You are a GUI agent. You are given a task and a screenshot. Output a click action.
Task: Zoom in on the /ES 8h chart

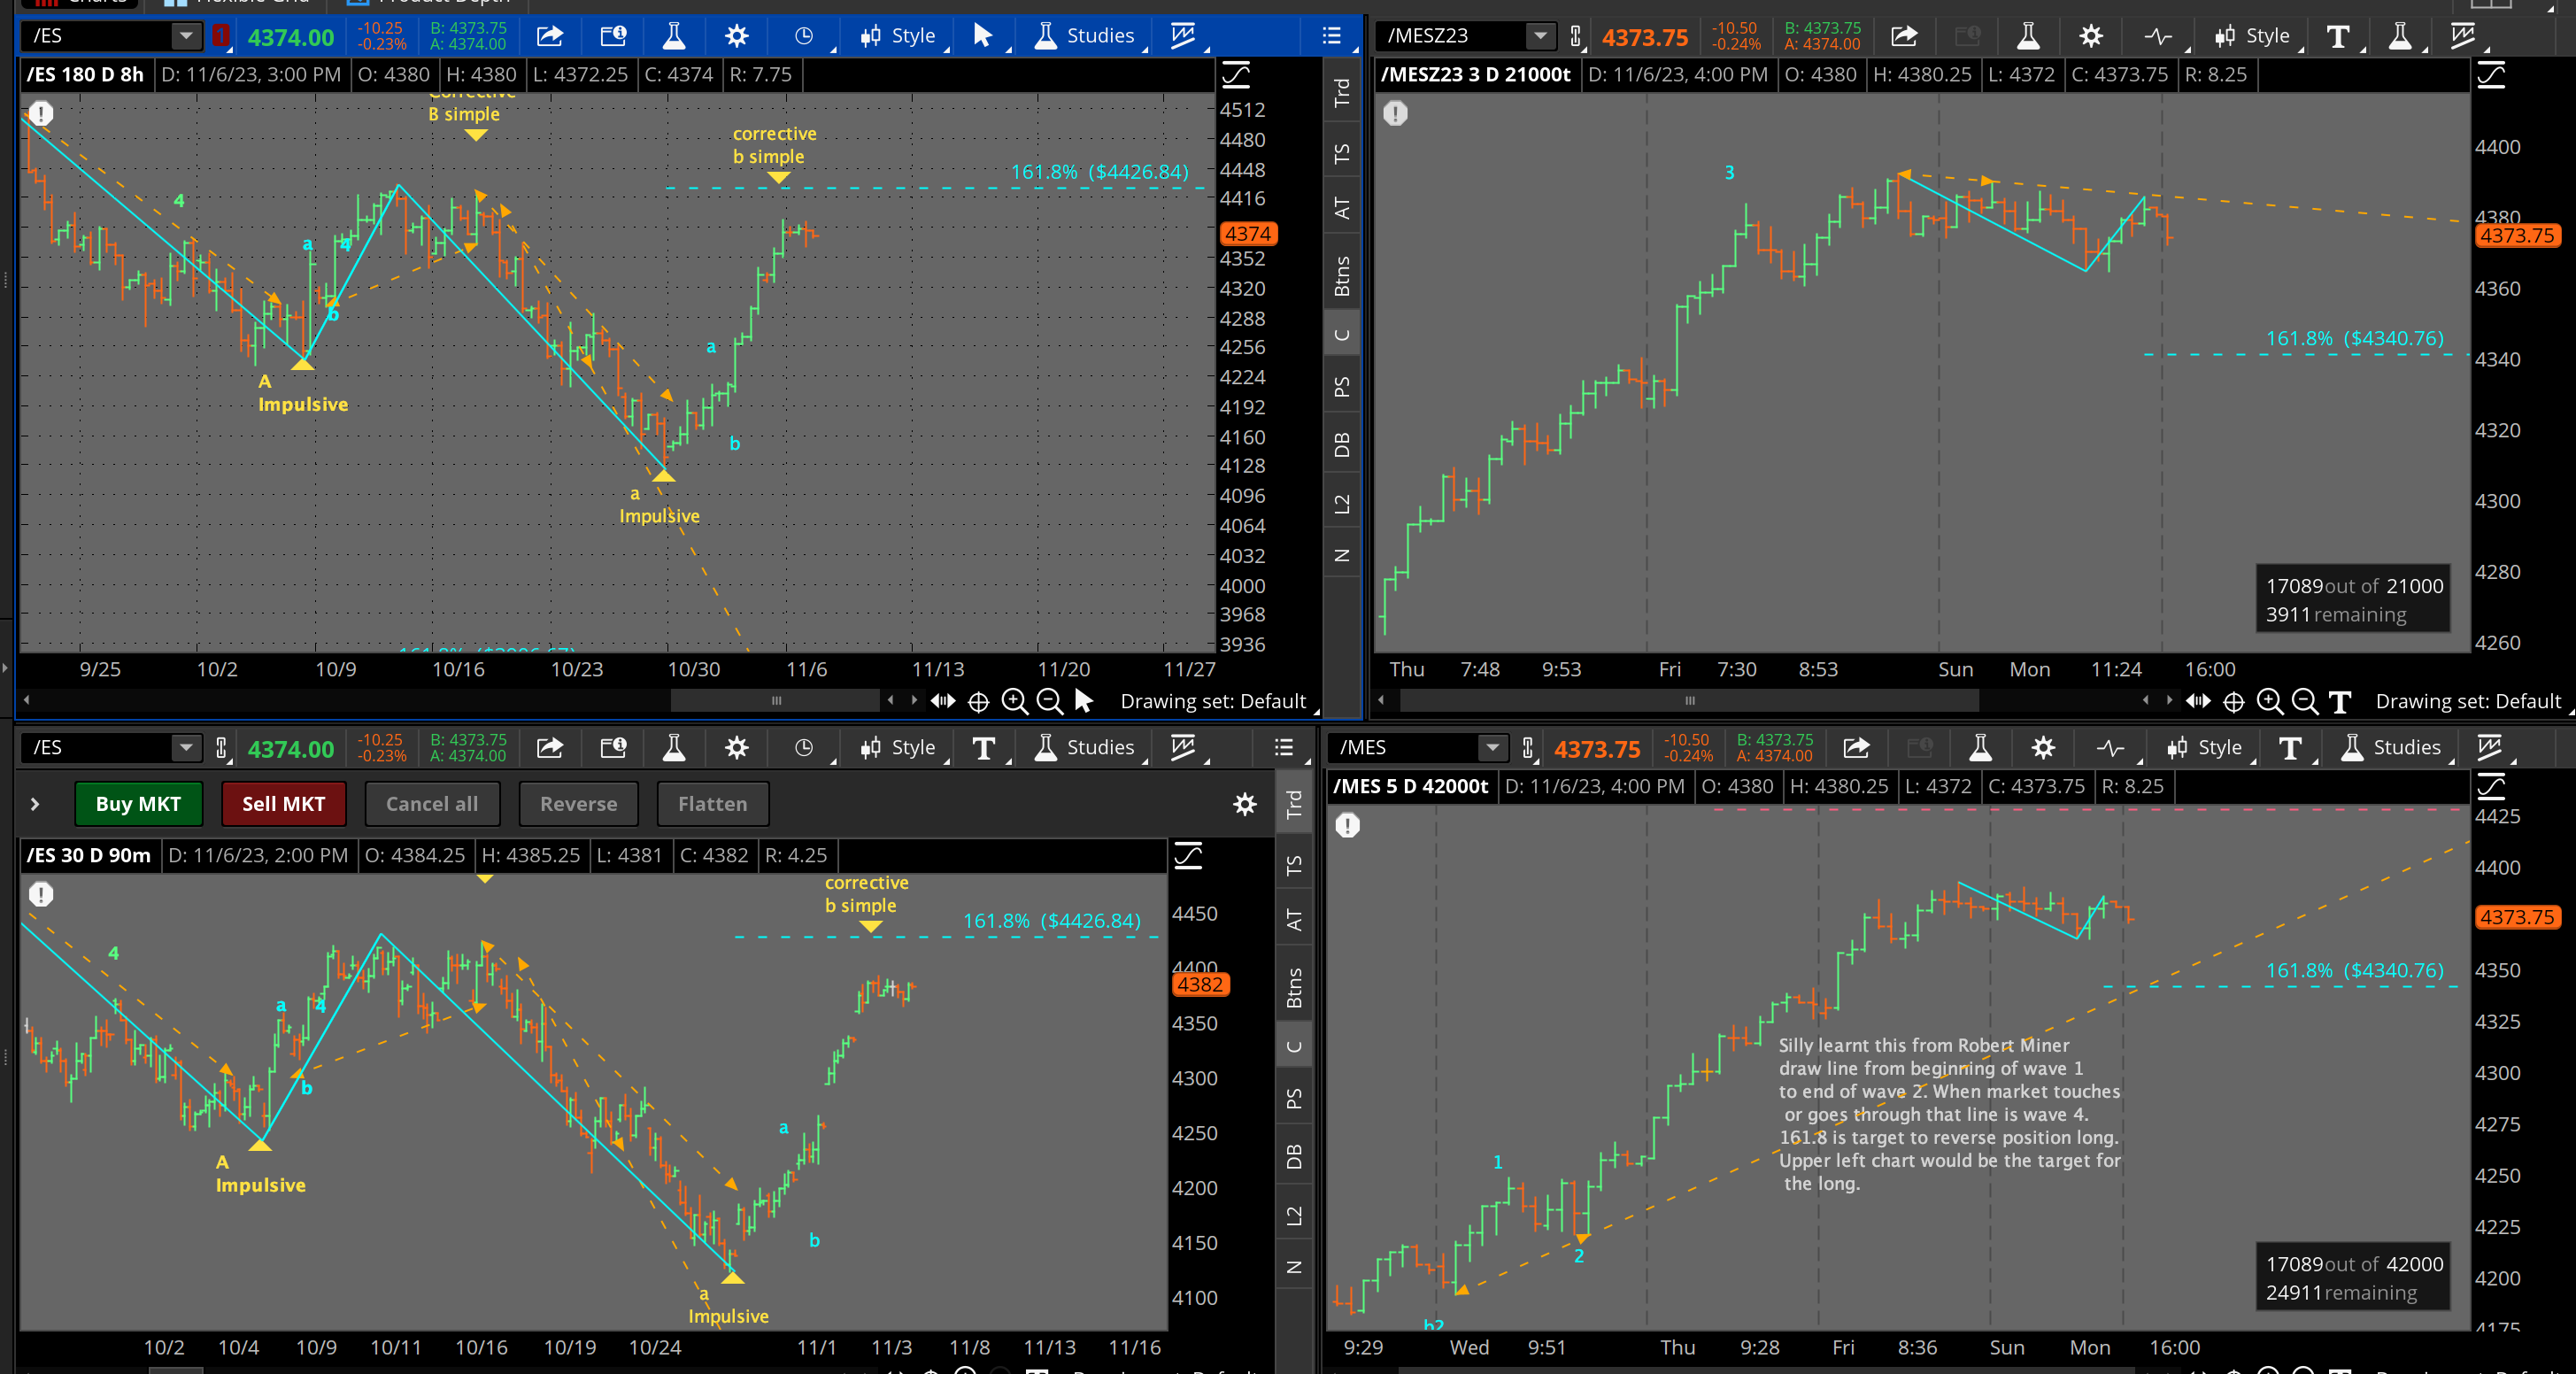(1014, 701)
